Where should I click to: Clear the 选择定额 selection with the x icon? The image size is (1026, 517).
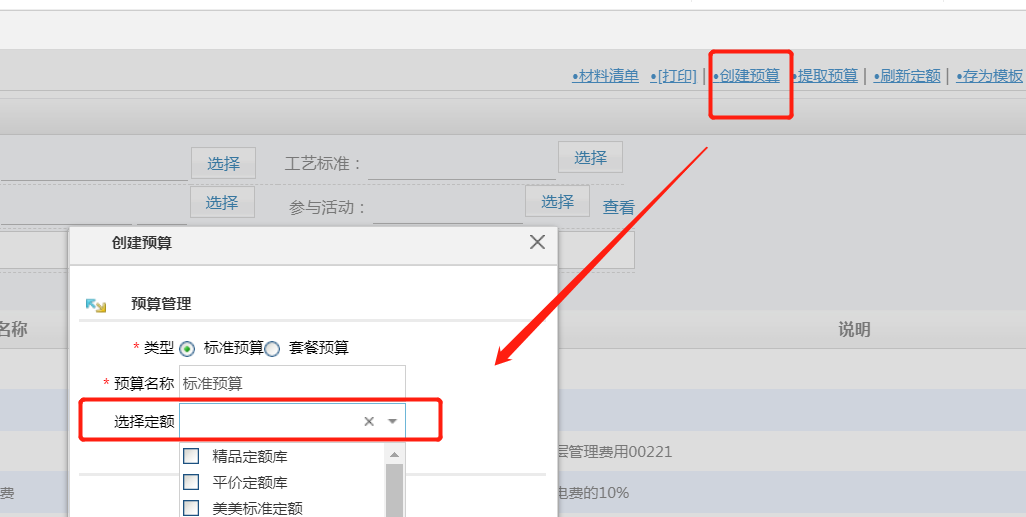pyautogui.click(x=369, y=422)
